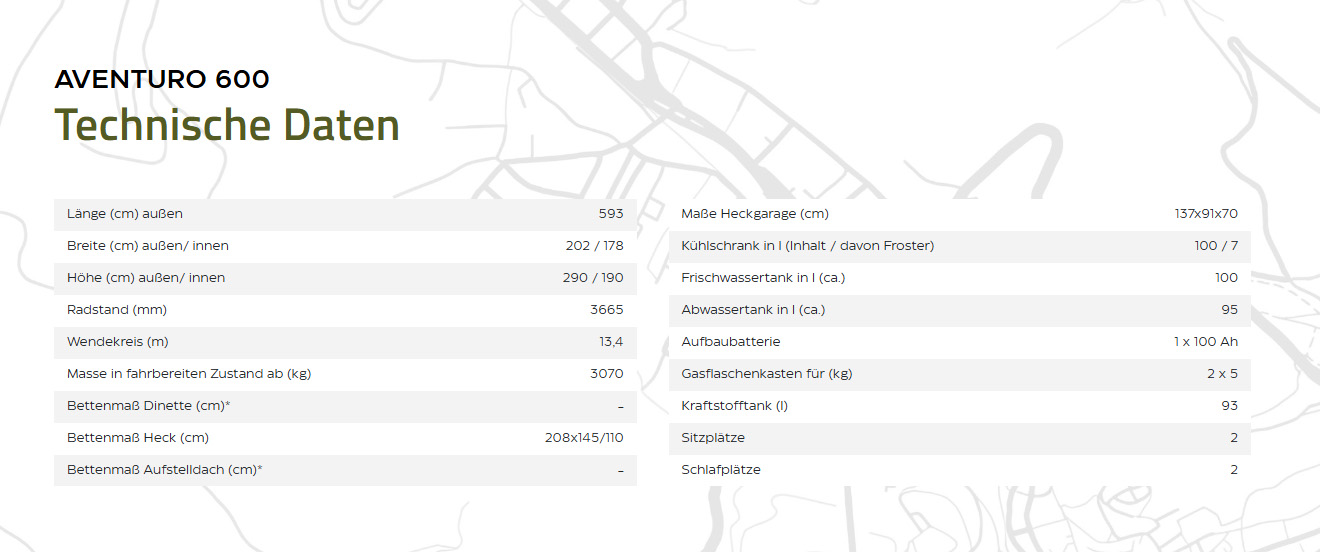
Task: Click the Gasflaschenkasten für (kg) label
Action: pyautogui.click(x=766, y=374)
